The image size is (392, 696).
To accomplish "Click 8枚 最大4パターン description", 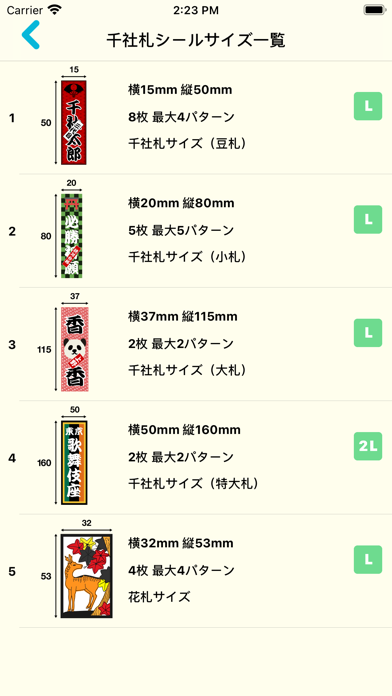I will (x=181, y=118).
